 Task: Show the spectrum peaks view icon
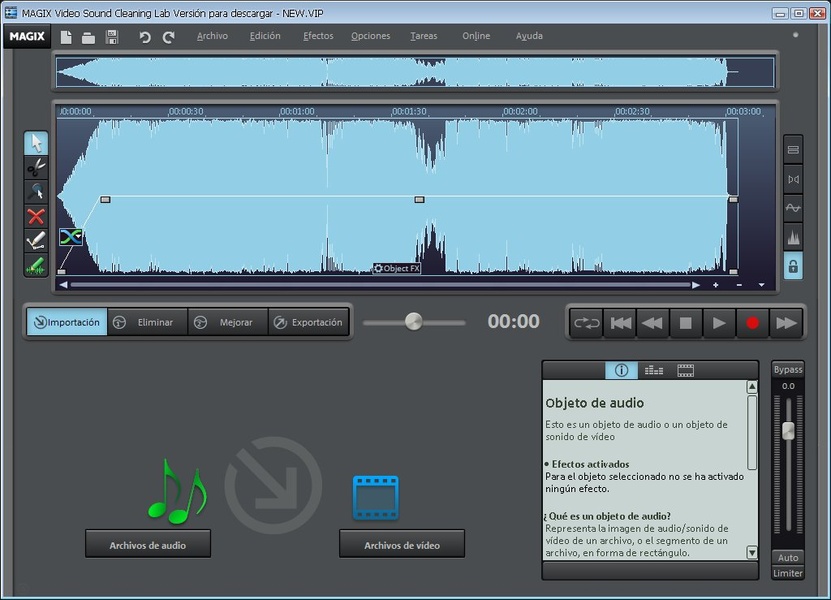pyautogui.click(x=793, y=237)
